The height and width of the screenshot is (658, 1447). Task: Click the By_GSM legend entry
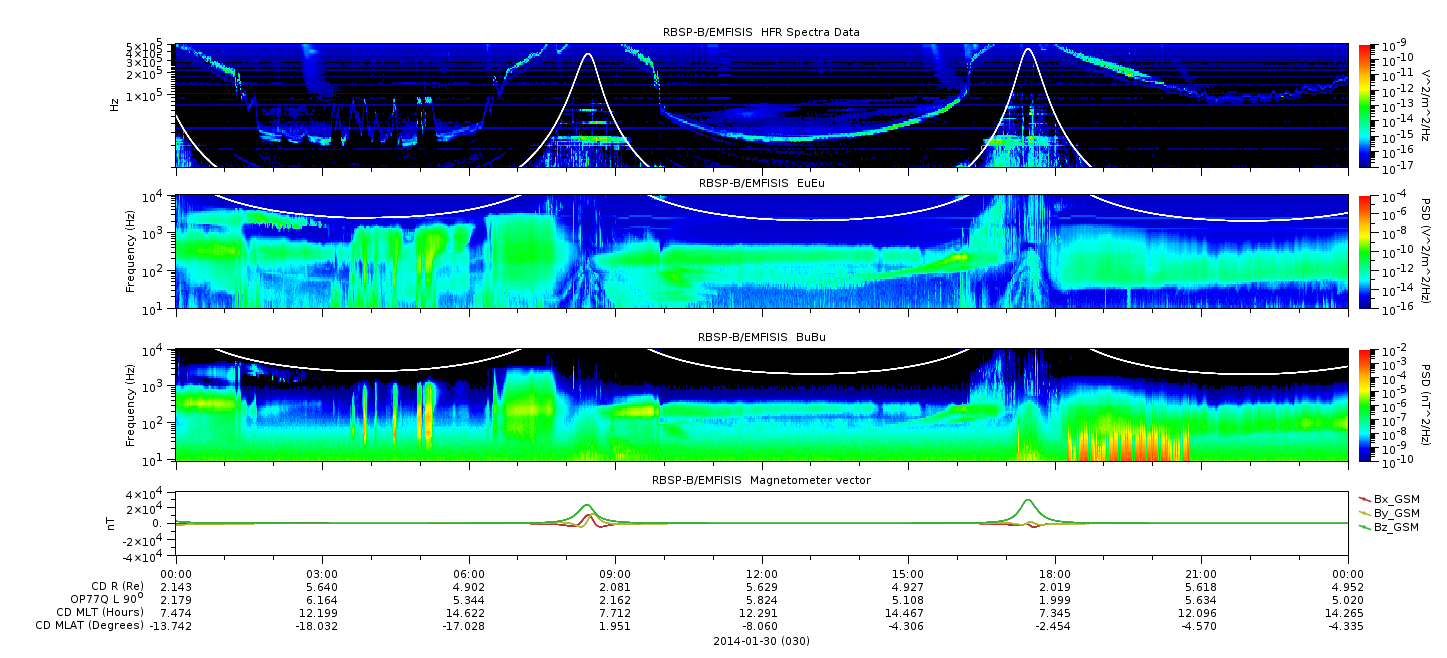(x=1396, y=513)
